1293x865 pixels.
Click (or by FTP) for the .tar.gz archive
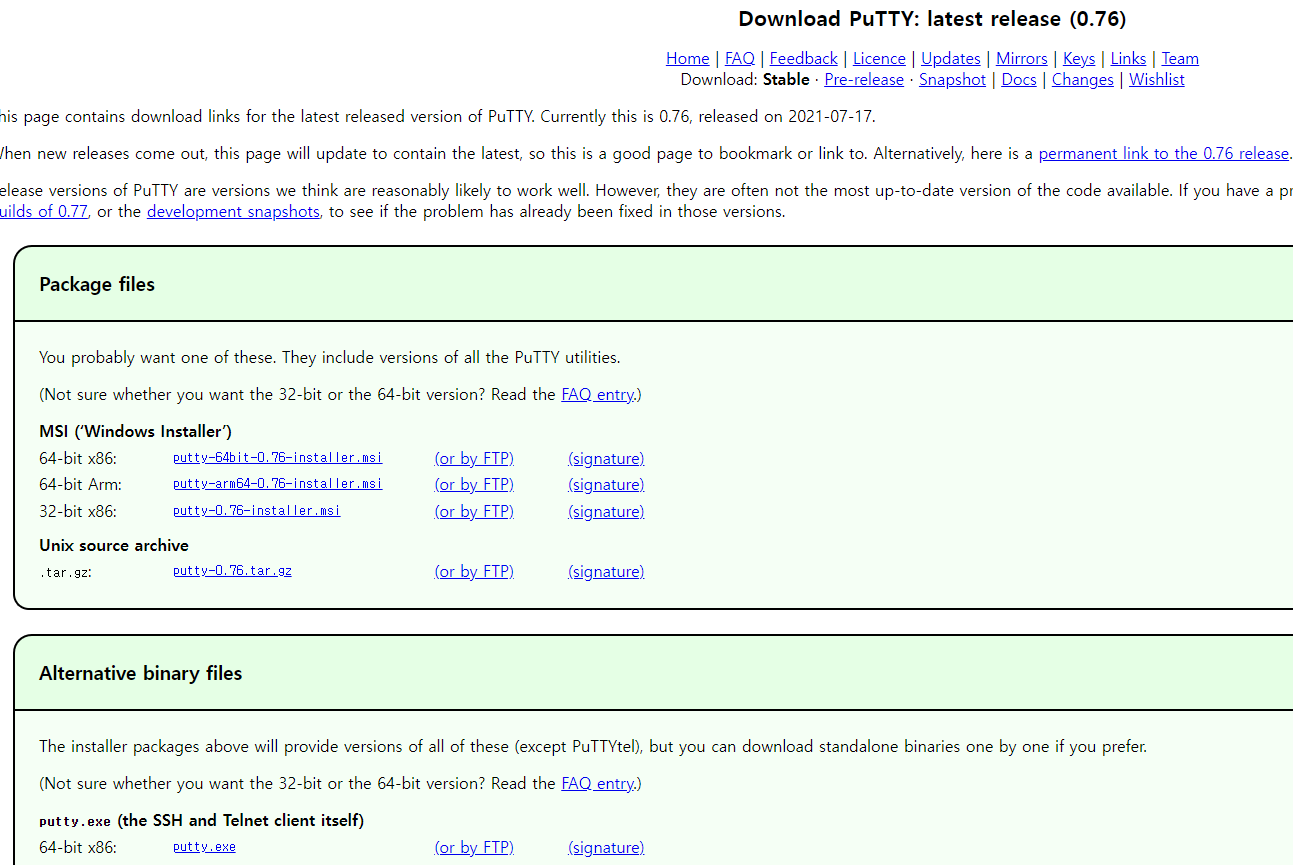click(474, 571)
